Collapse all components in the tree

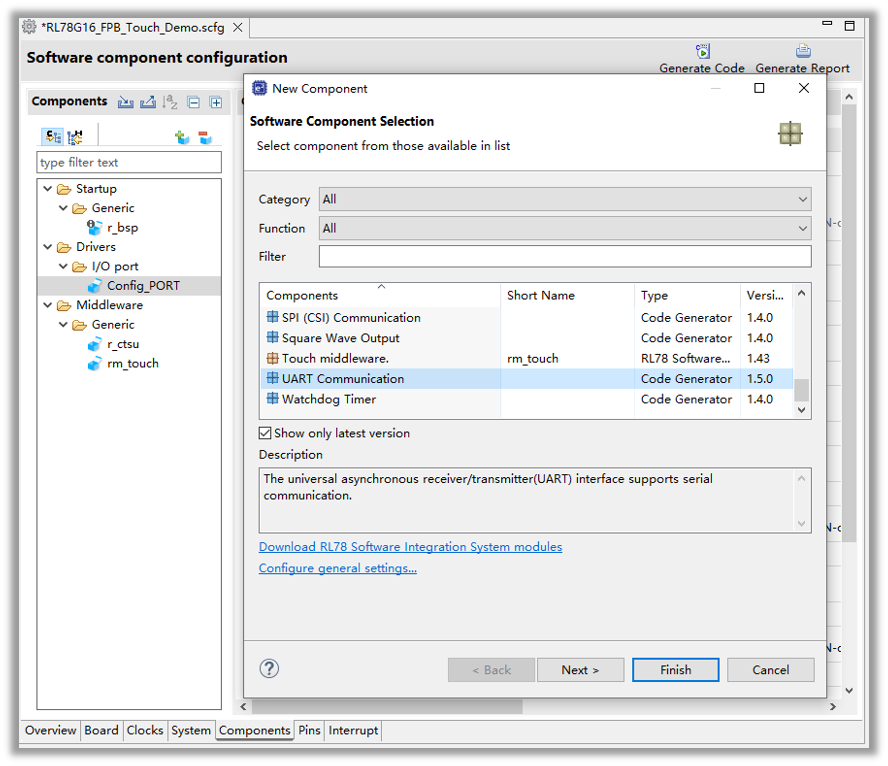[194, 102]
